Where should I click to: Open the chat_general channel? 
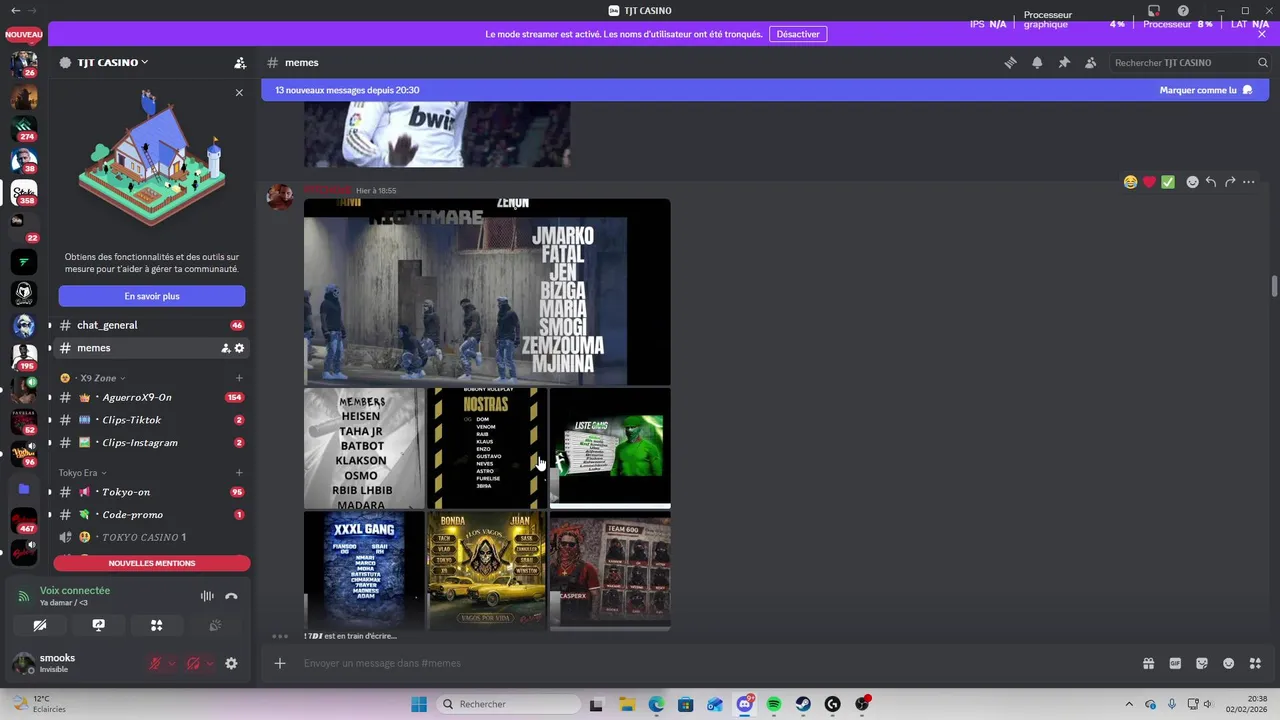[x=151, y=325]
